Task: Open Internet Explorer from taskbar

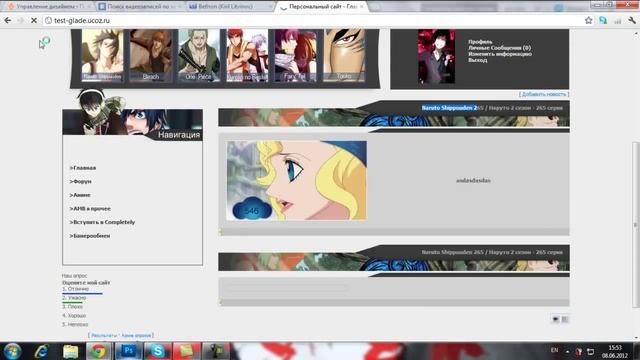Action: tap(42, 351)
